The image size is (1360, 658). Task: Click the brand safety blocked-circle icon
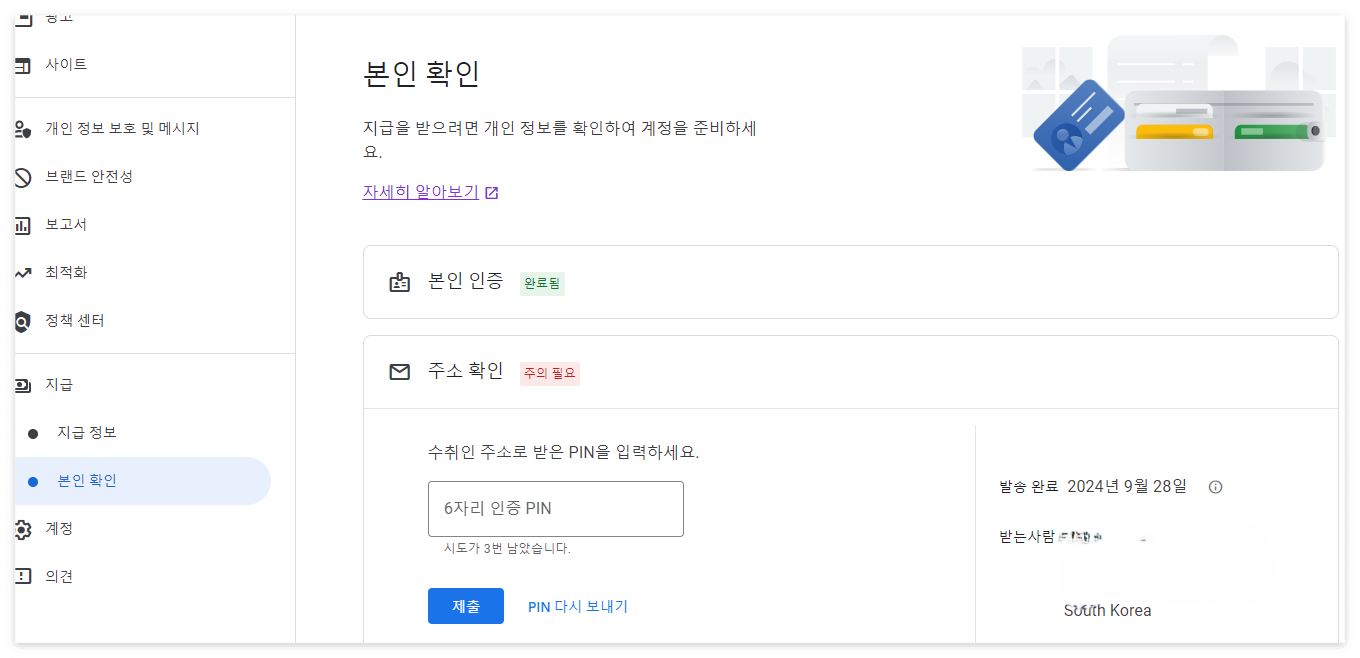click(23, 177)
